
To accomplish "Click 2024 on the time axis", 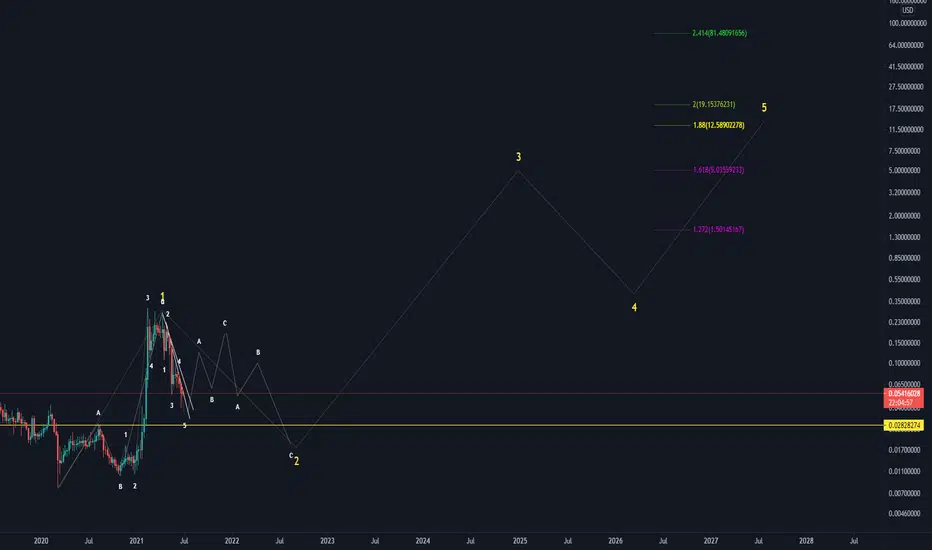I will click(x=423, y=541).
